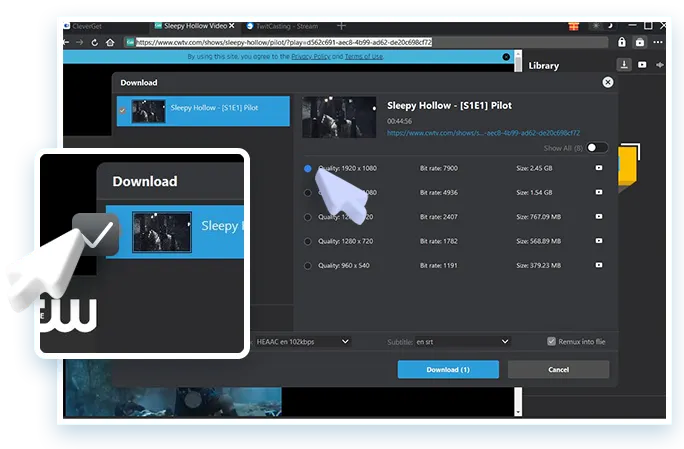Switch to TwitCasting - Stream tab

tap(282, 26)
